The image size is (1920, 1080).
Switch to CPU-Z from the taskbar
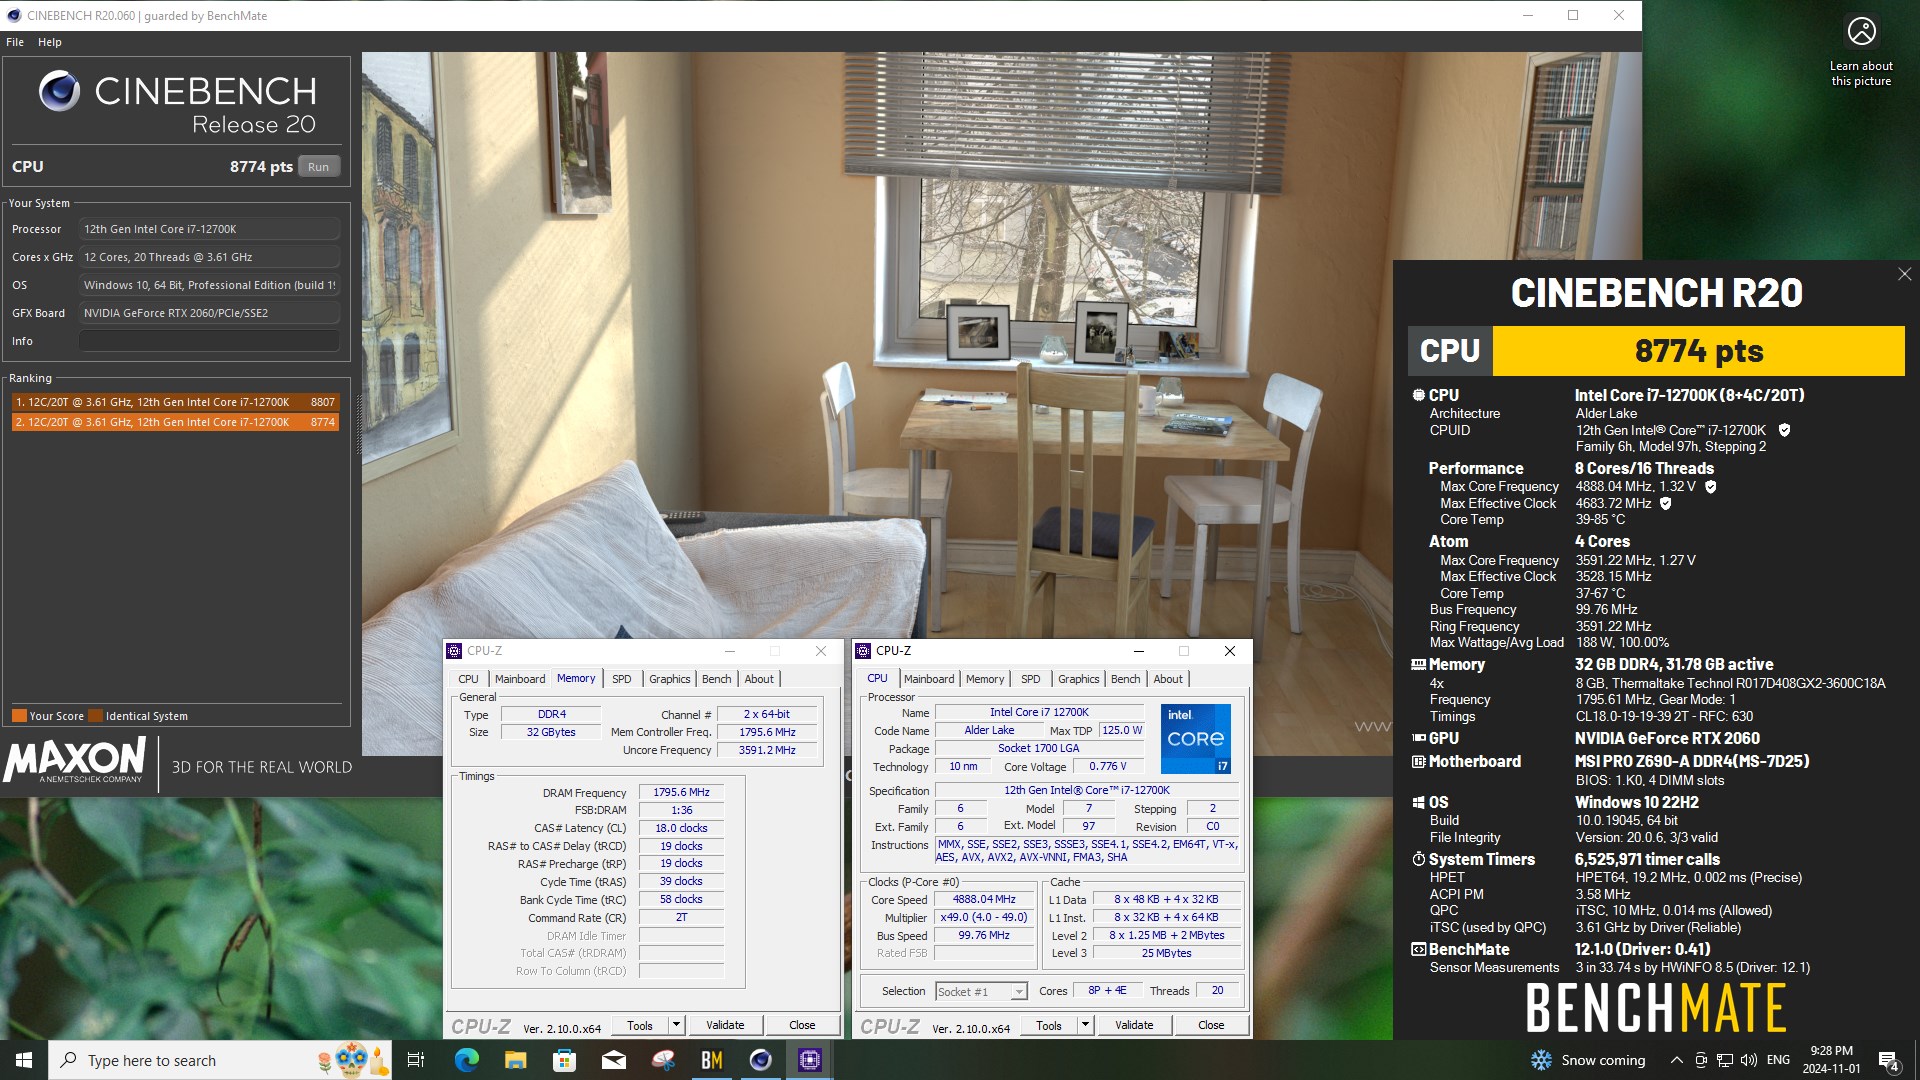(x=810, y=1060)
